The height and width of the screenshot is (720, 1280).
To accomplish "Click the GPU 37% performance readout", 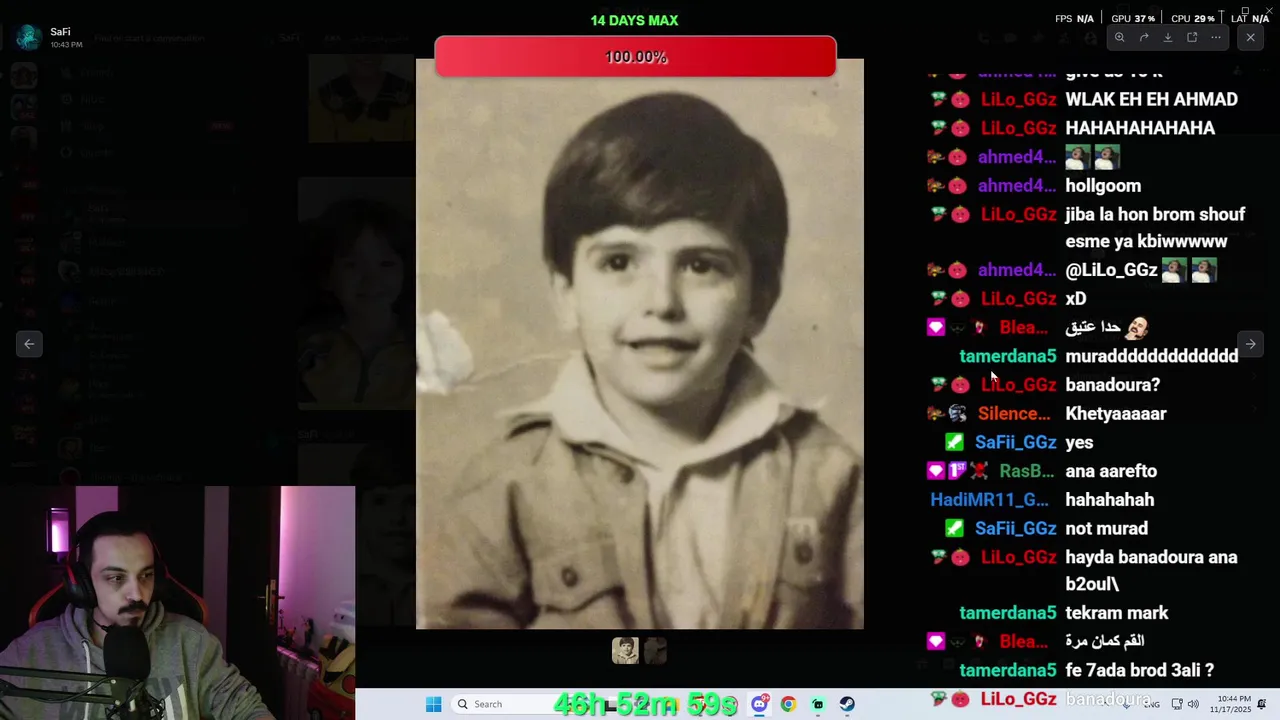I will click(x=1133, y=19).
